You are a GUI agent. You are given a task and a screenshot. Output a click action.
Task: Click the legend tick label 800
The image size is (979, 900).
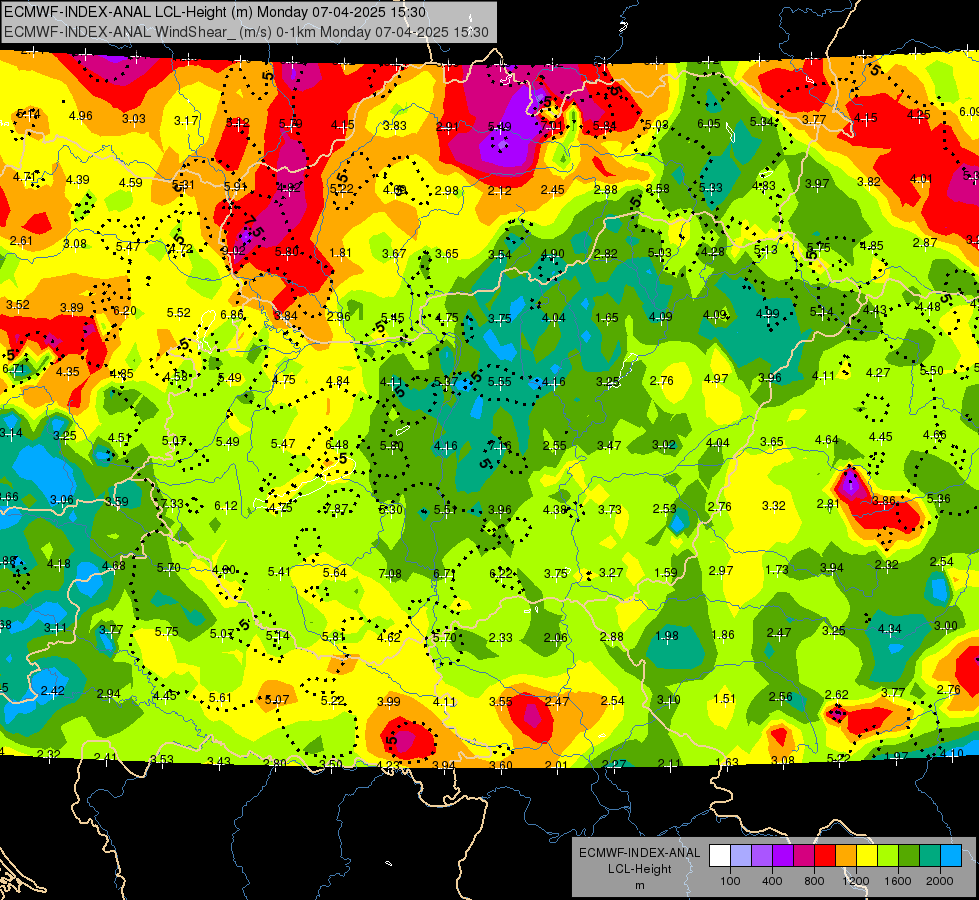click(x=814, y=881)
